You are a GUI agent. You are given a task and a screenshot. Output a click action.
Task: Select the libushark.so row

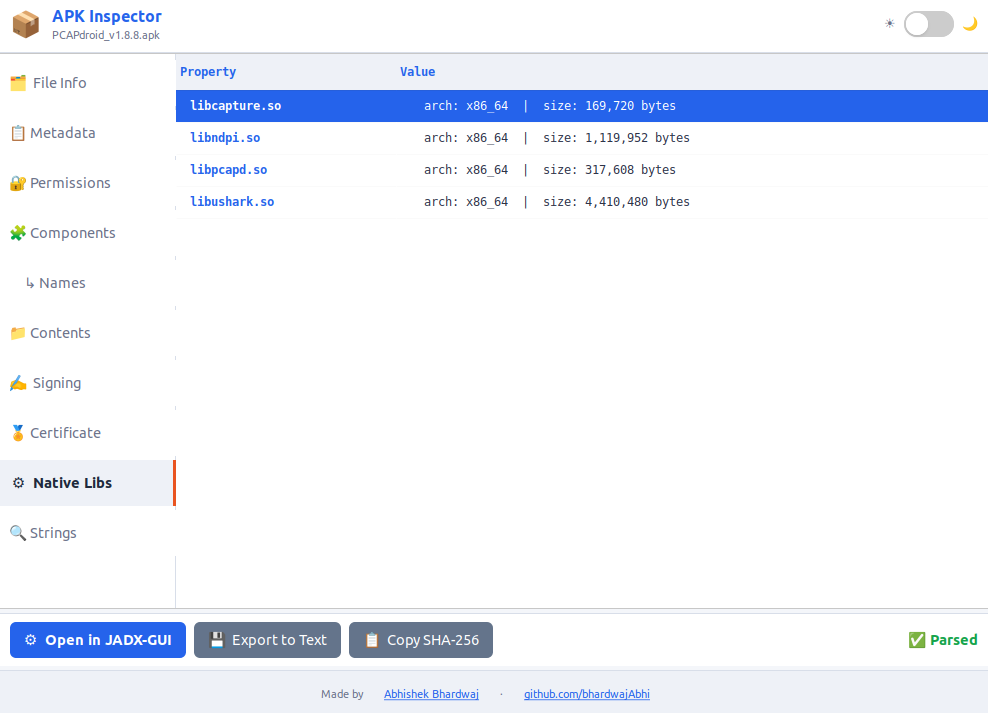582,202
